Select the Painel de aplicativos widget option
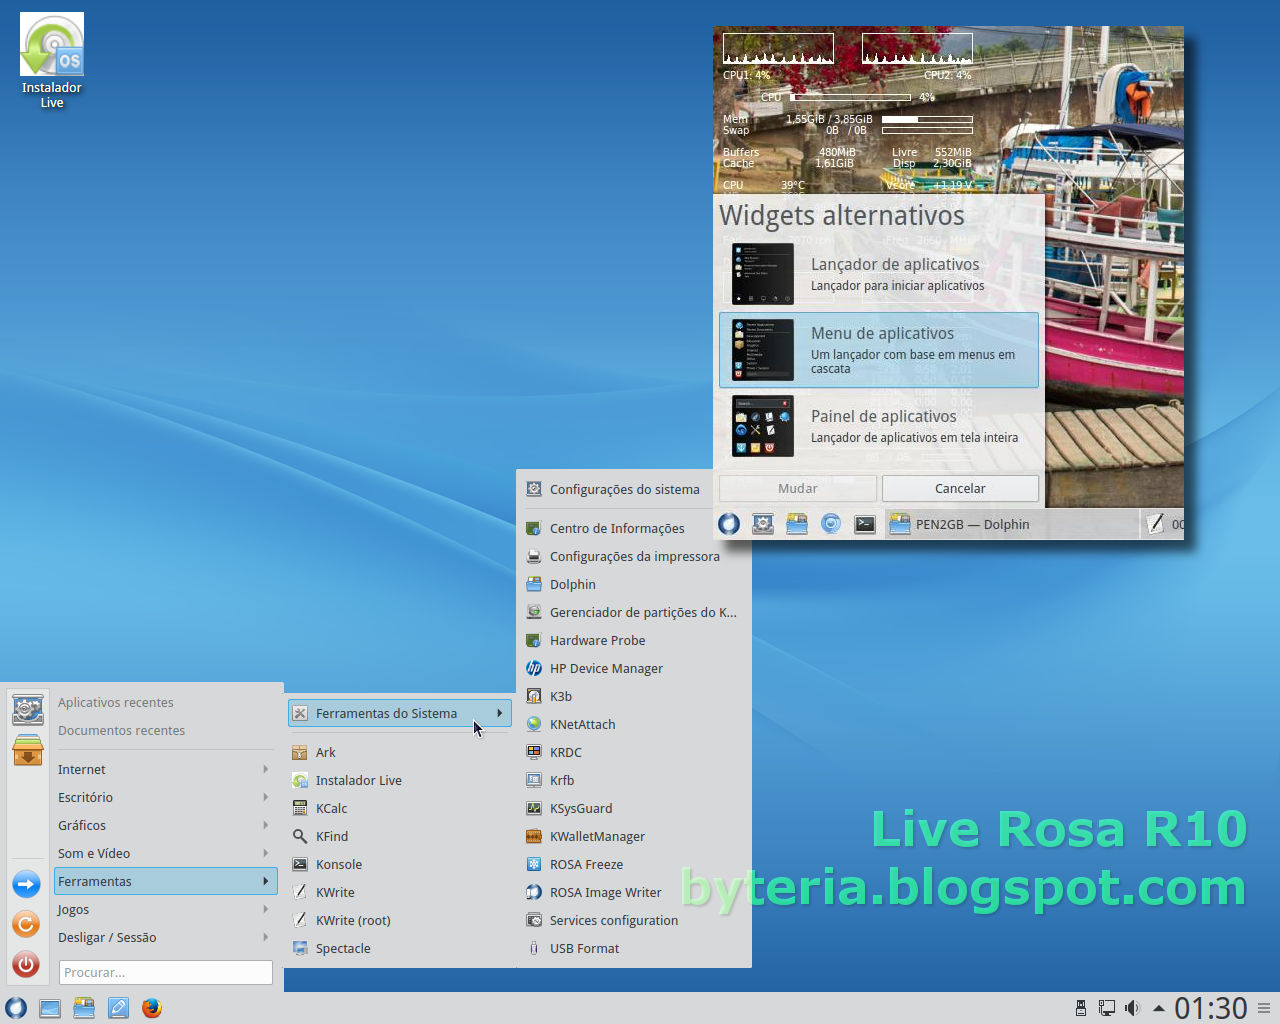 pos(879,426)
